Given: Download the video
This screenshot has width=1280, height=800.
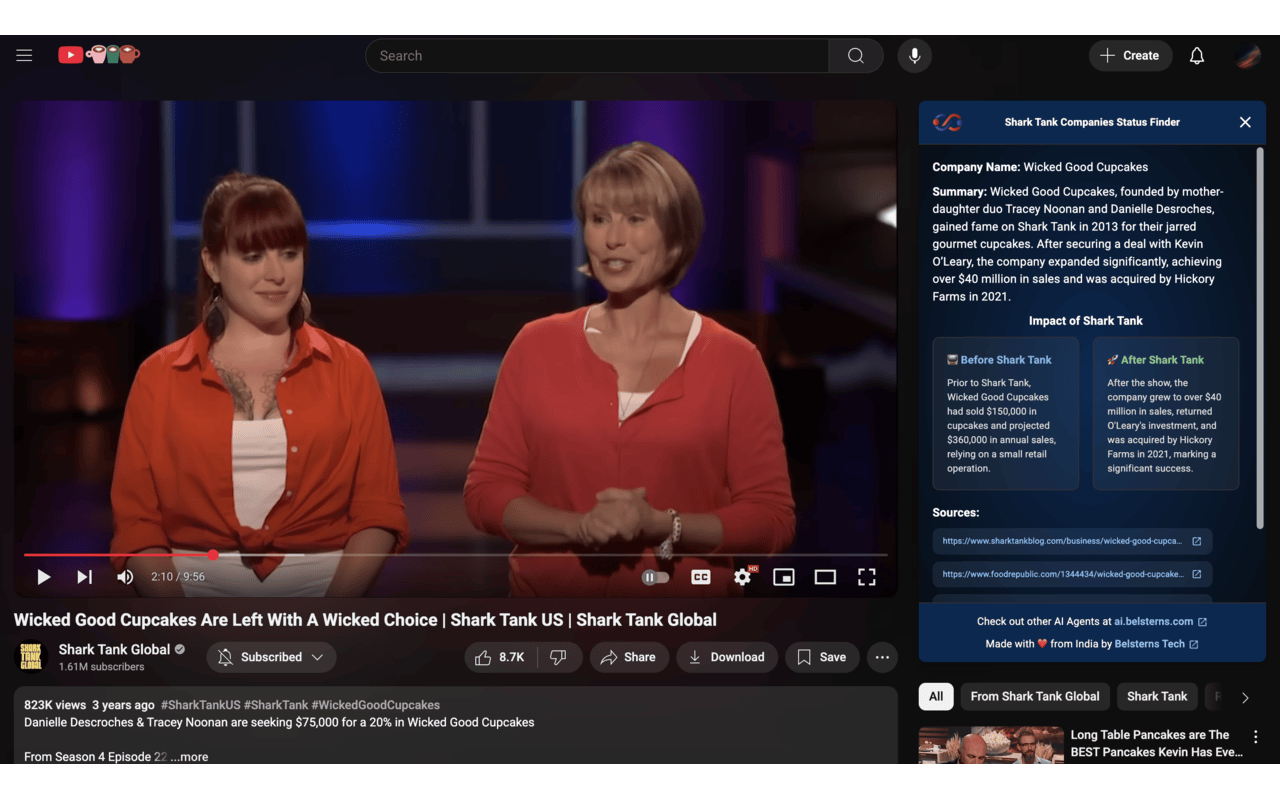Looking at the screenshot, I should tap(727, 657).
